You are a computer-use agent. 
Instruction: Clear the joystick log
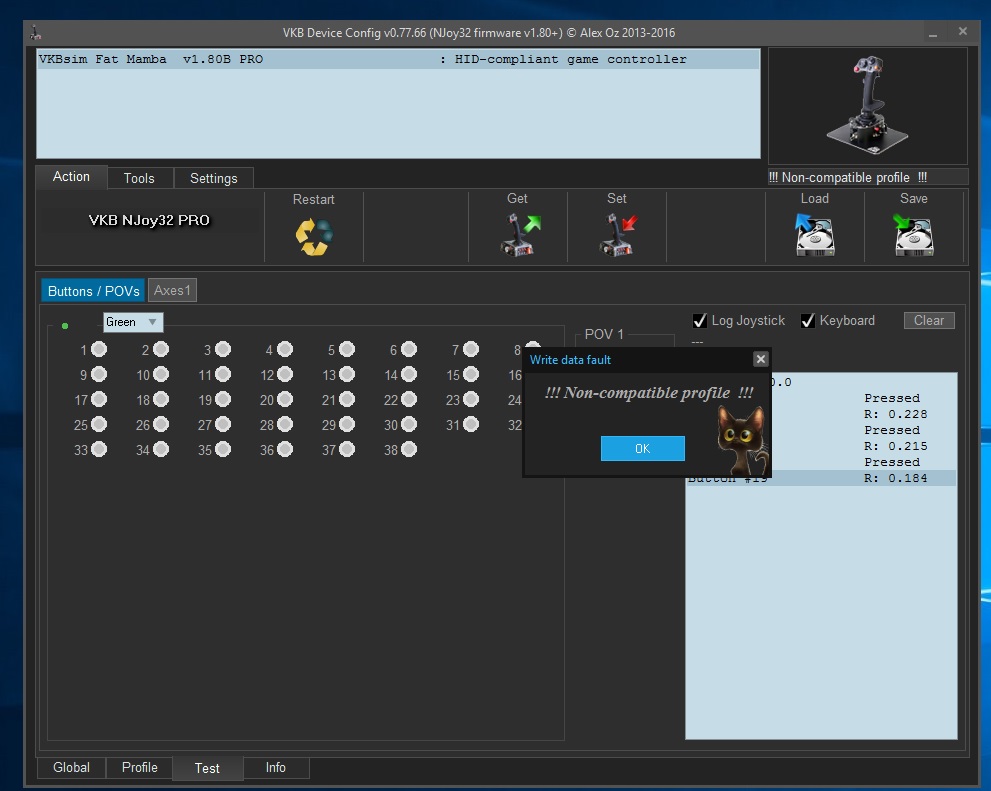[928, 321]
